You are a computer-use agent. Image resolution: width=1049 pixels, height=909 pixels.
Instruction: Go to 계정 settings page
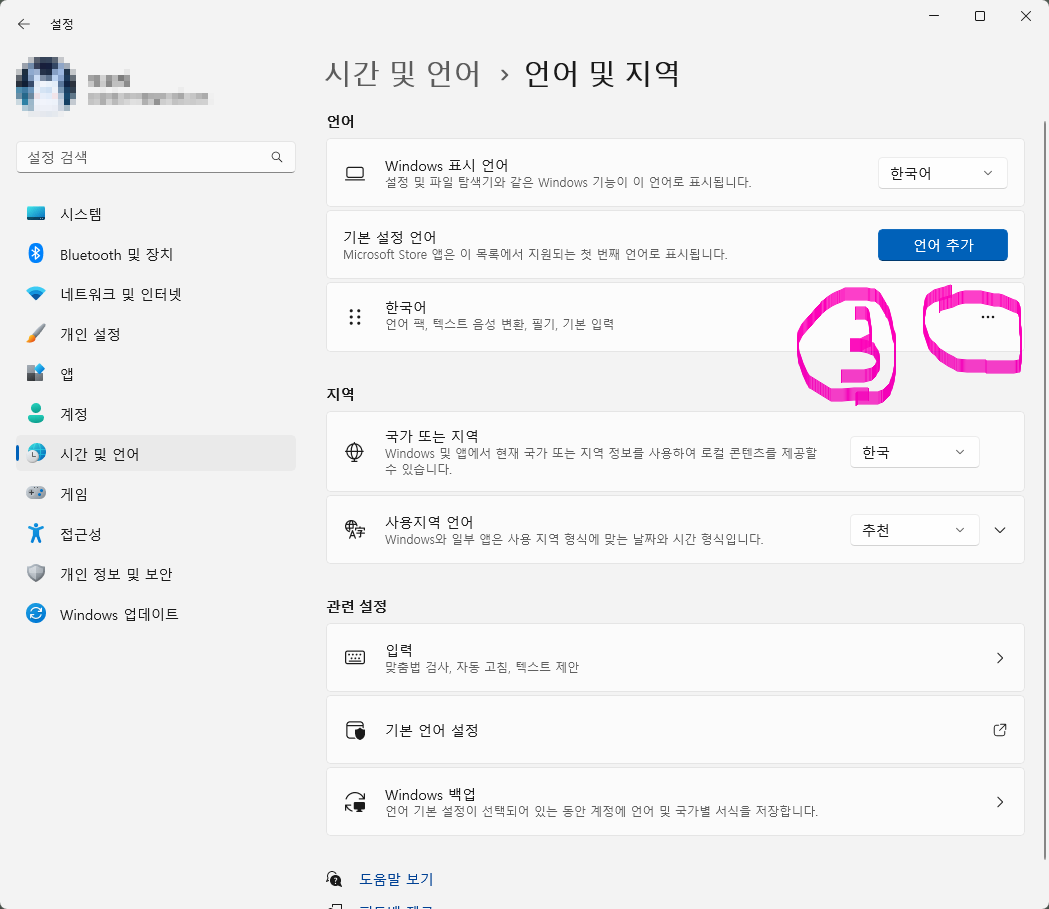(156, 413)
